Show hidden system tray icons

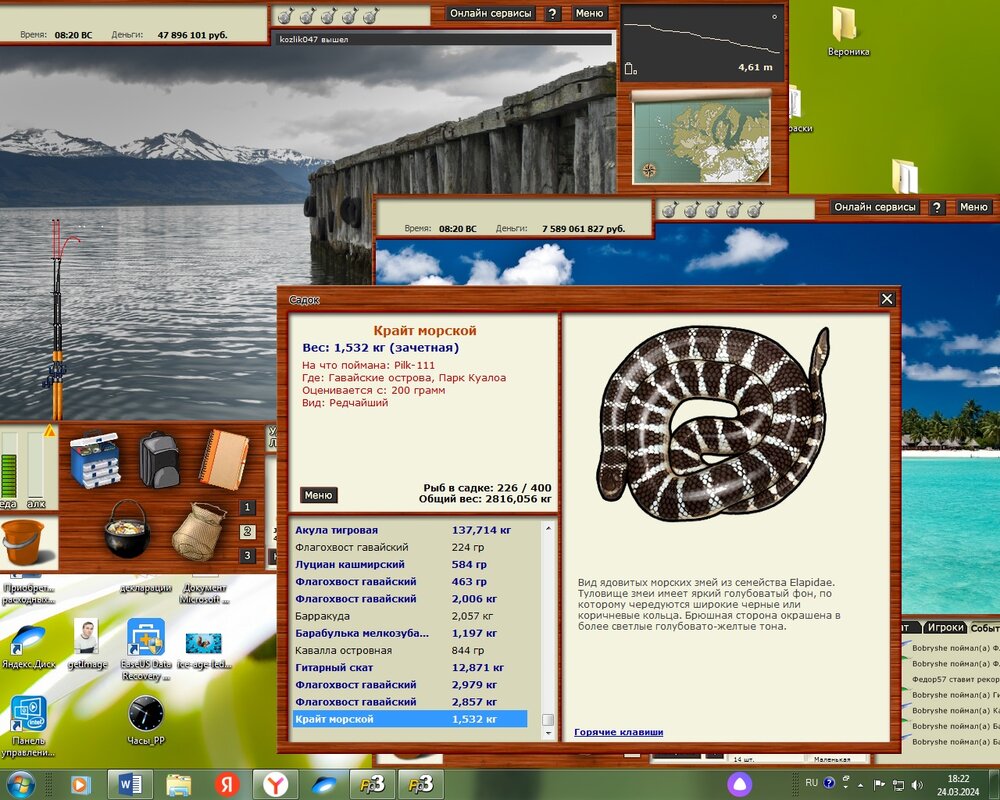[860, 784]
